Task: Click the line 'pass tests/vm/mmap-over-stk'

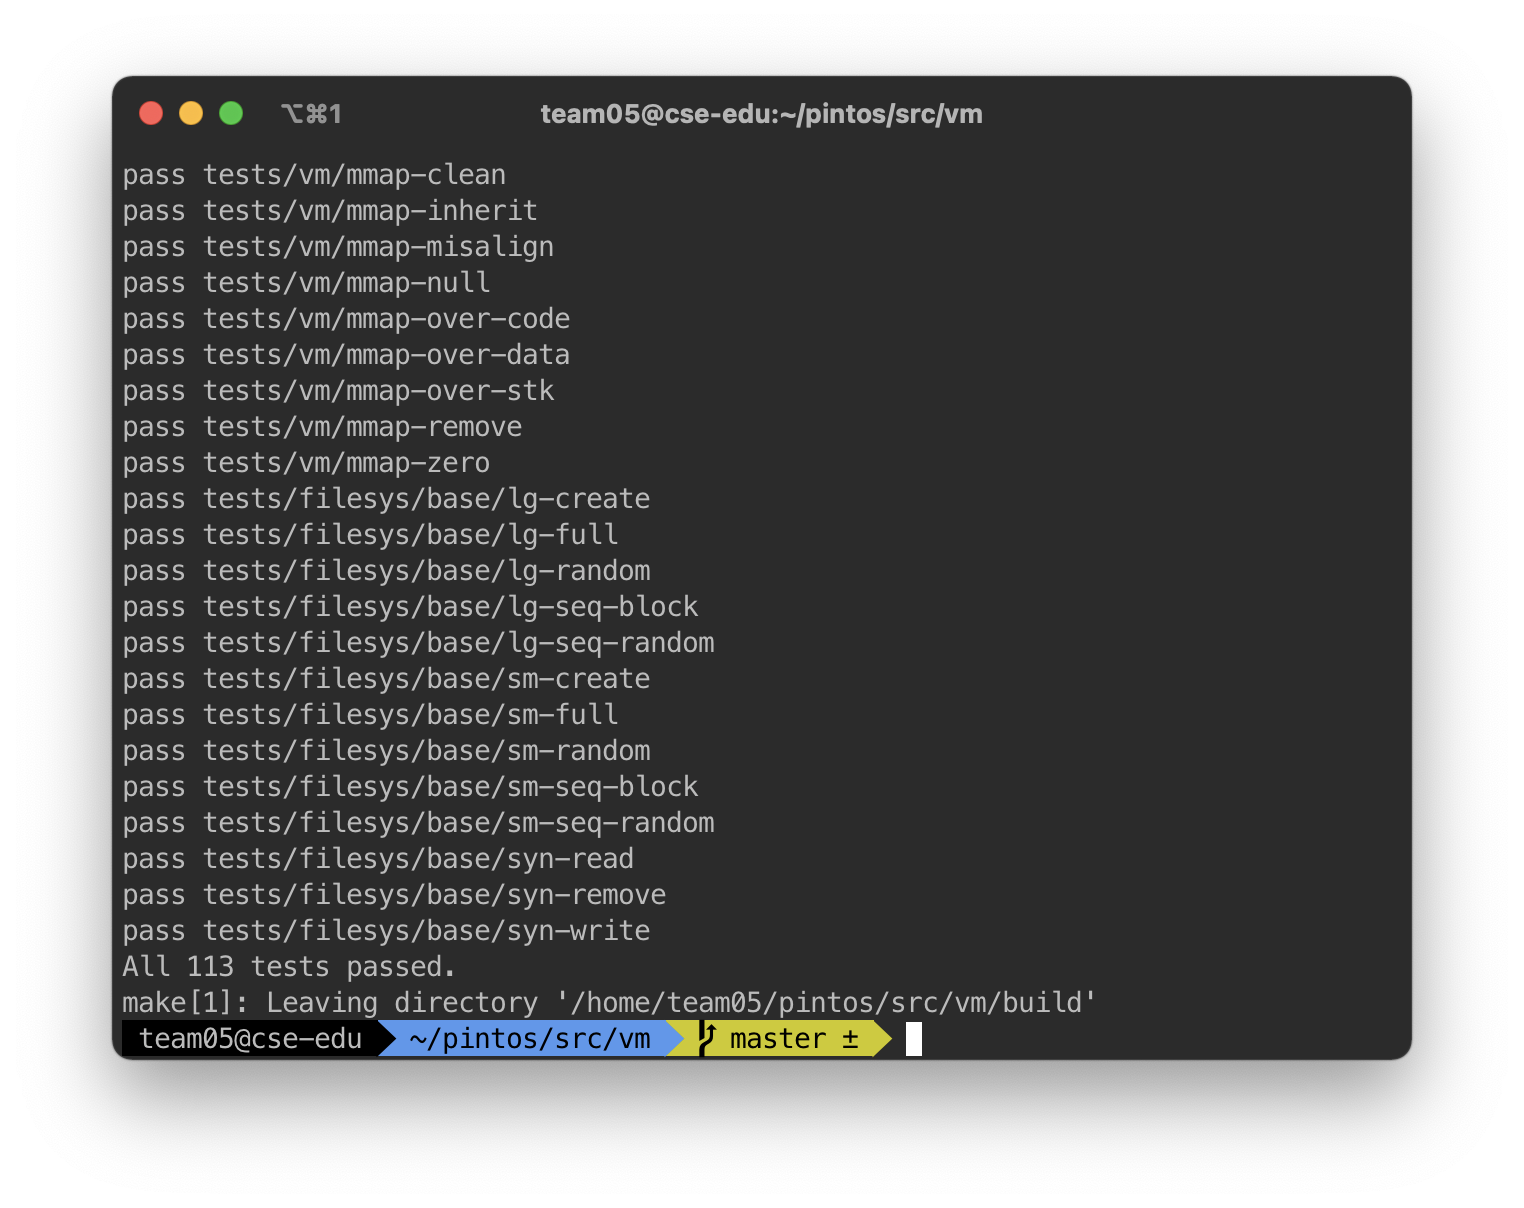Action: (x=338, y=391)
